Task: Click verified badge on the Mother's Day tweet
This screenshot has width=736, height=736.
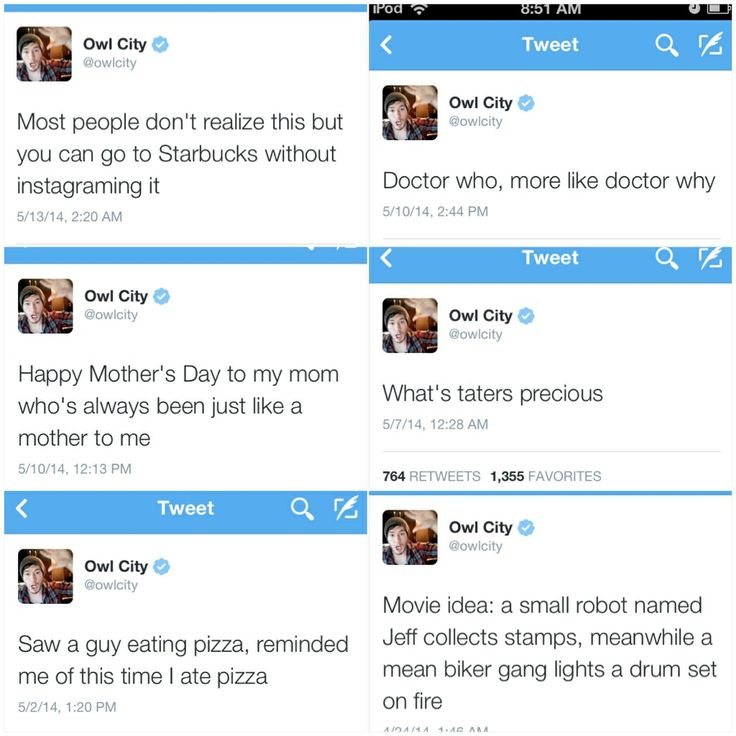Action: click(161, 296)
